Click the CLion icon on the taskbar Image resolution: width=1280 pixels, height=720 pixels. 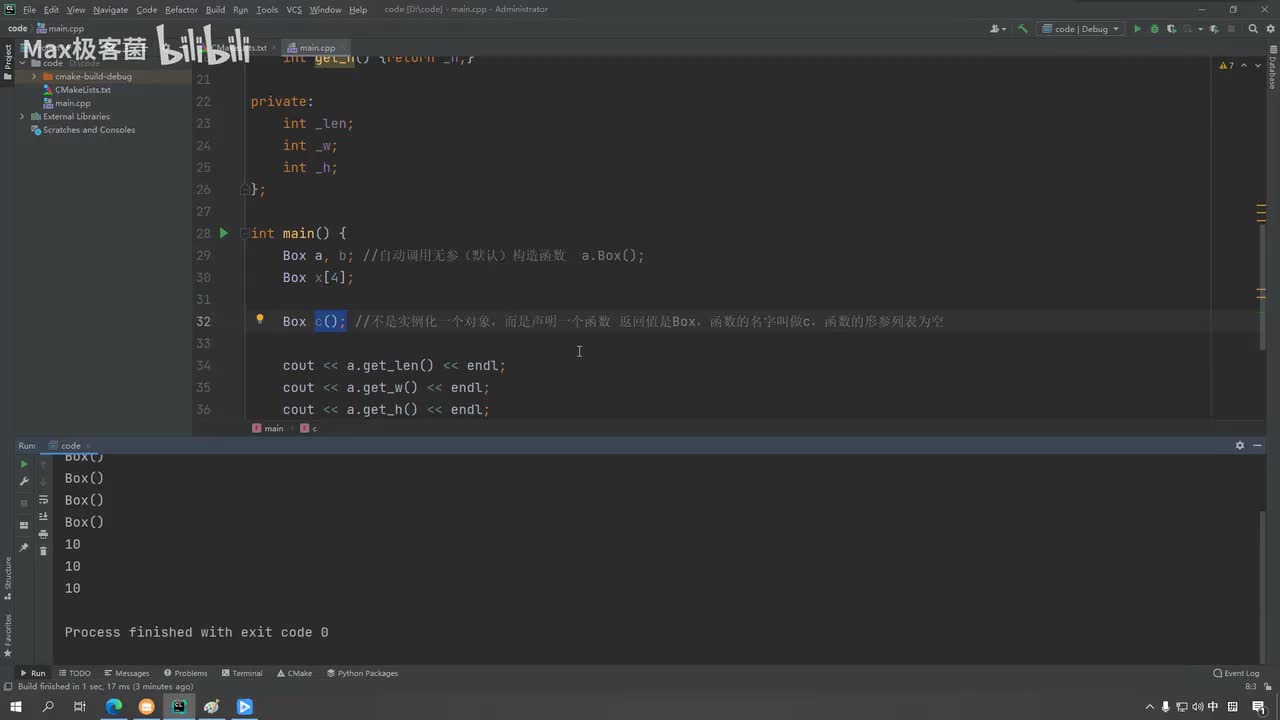[179, 707]
